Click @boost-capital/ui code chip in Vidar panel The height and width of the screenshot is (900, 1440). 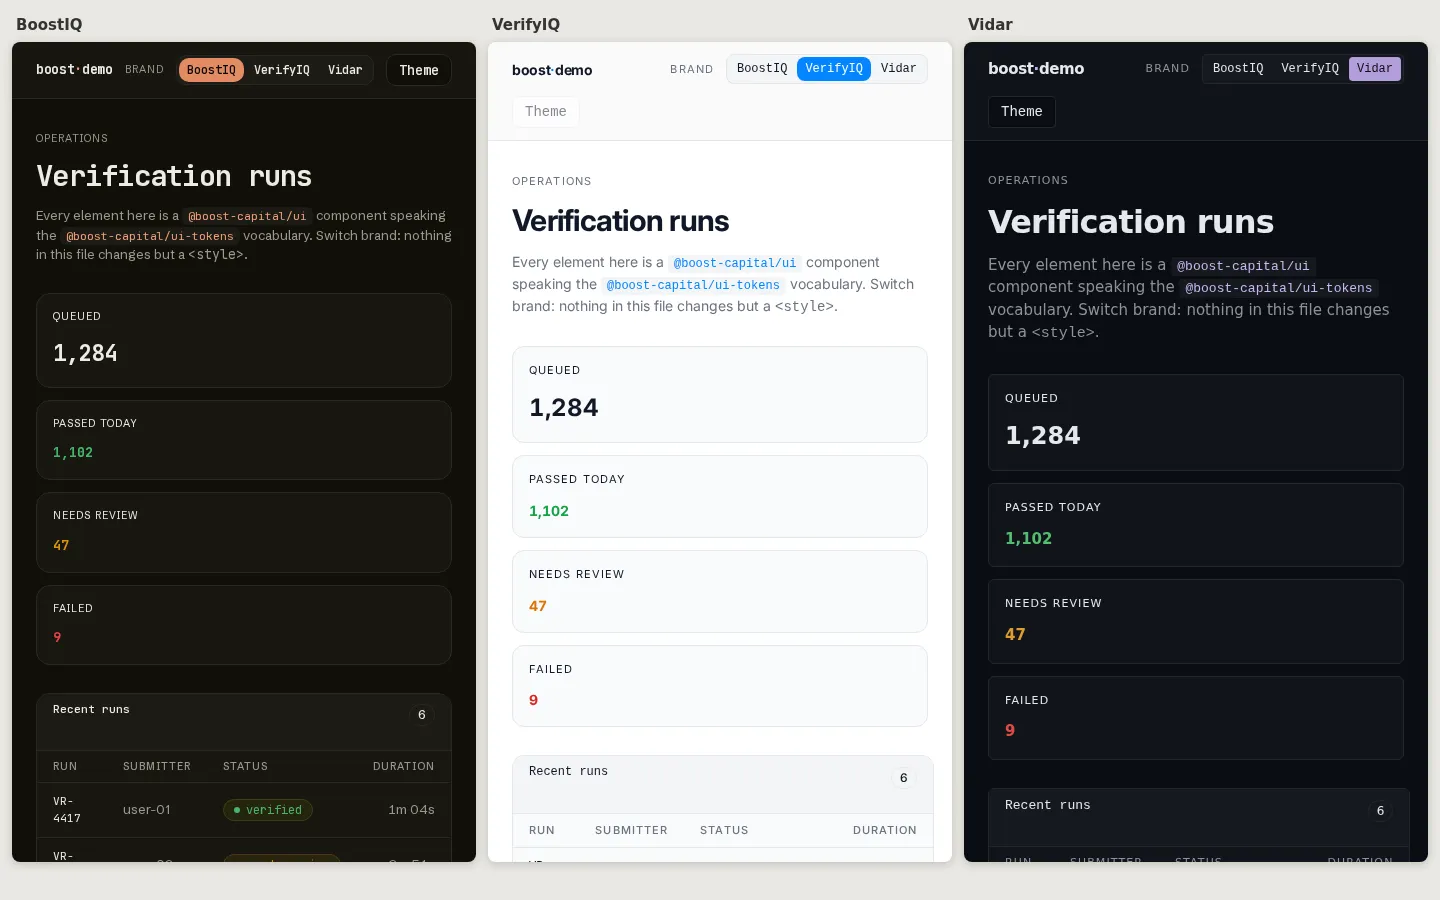point(1243,266)
